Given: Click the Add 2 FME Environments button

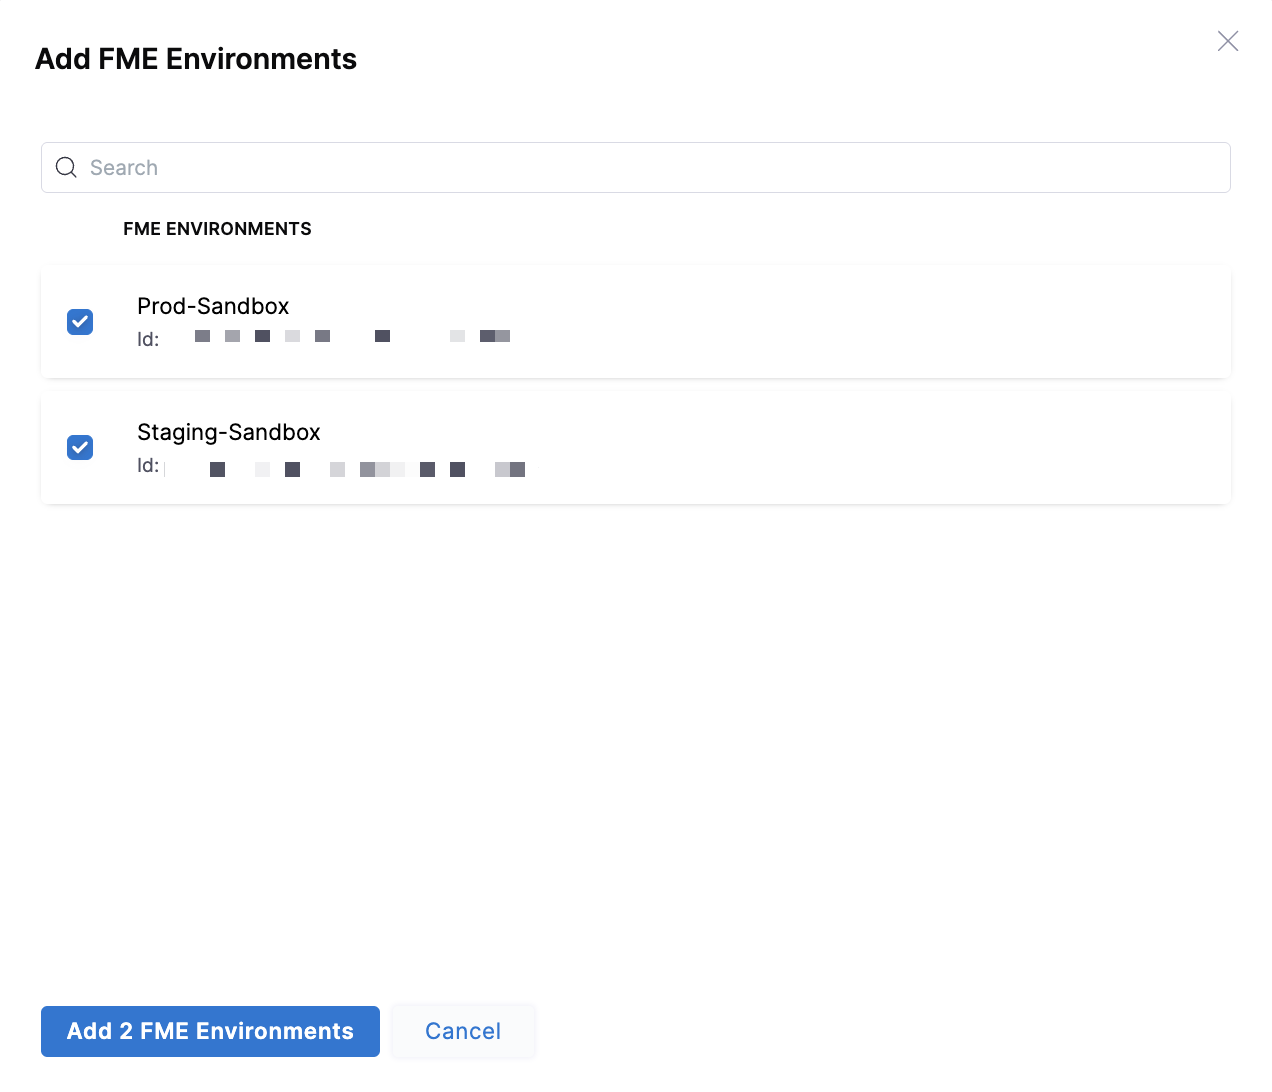Looking at the screenshot, I should tap(210, 1031).
